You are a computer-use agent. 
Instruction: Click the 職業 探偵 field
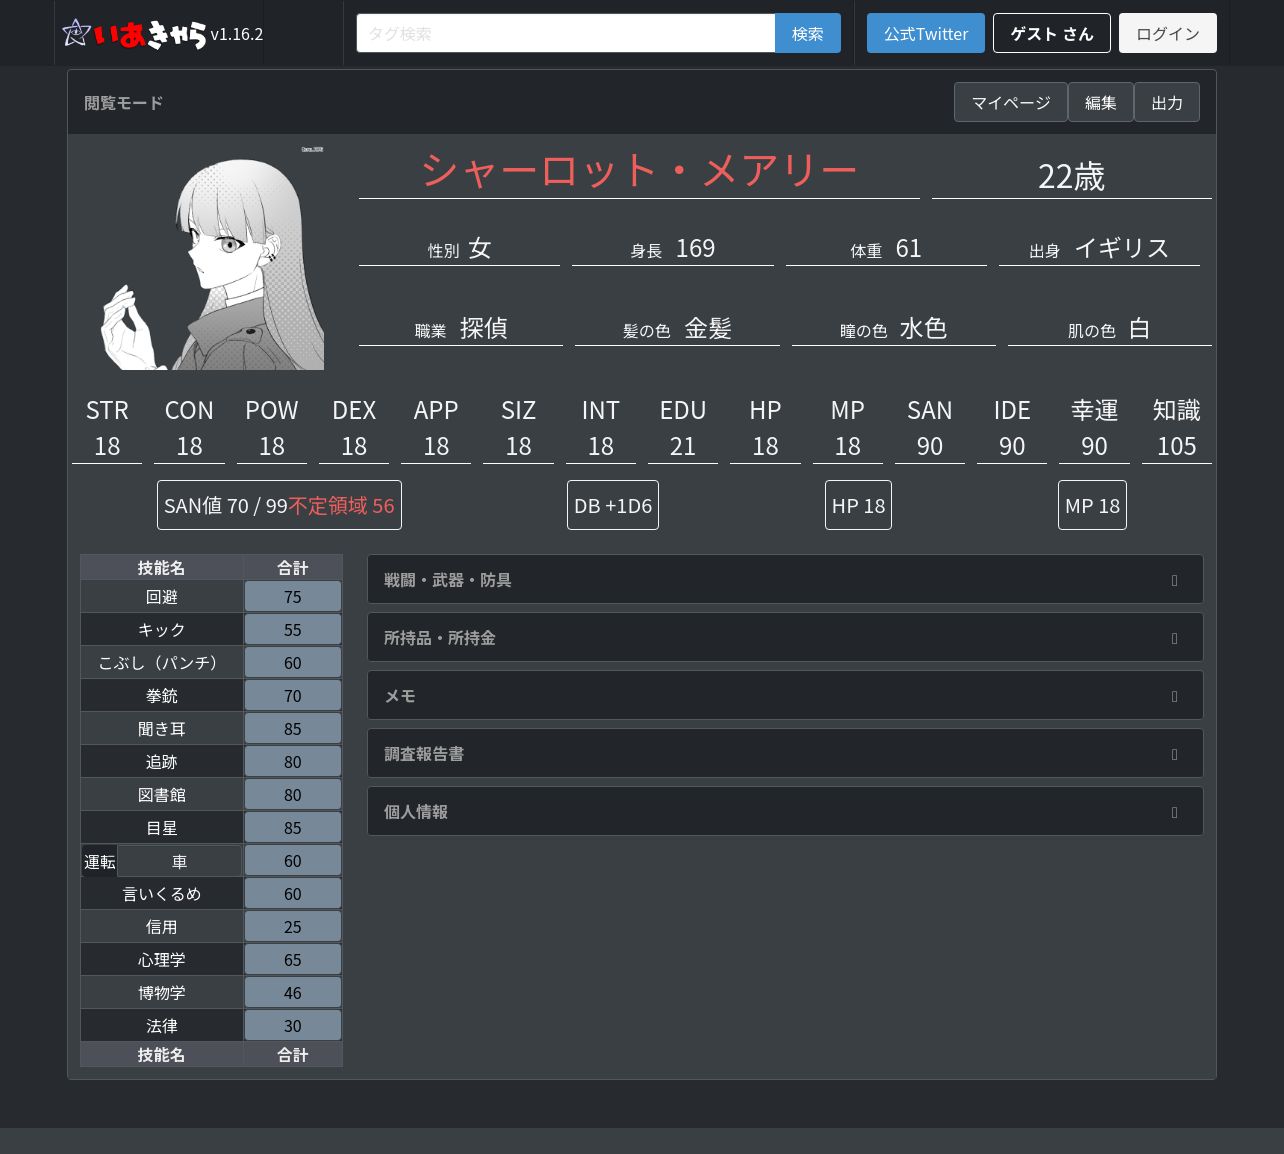[x=461, y=328]
